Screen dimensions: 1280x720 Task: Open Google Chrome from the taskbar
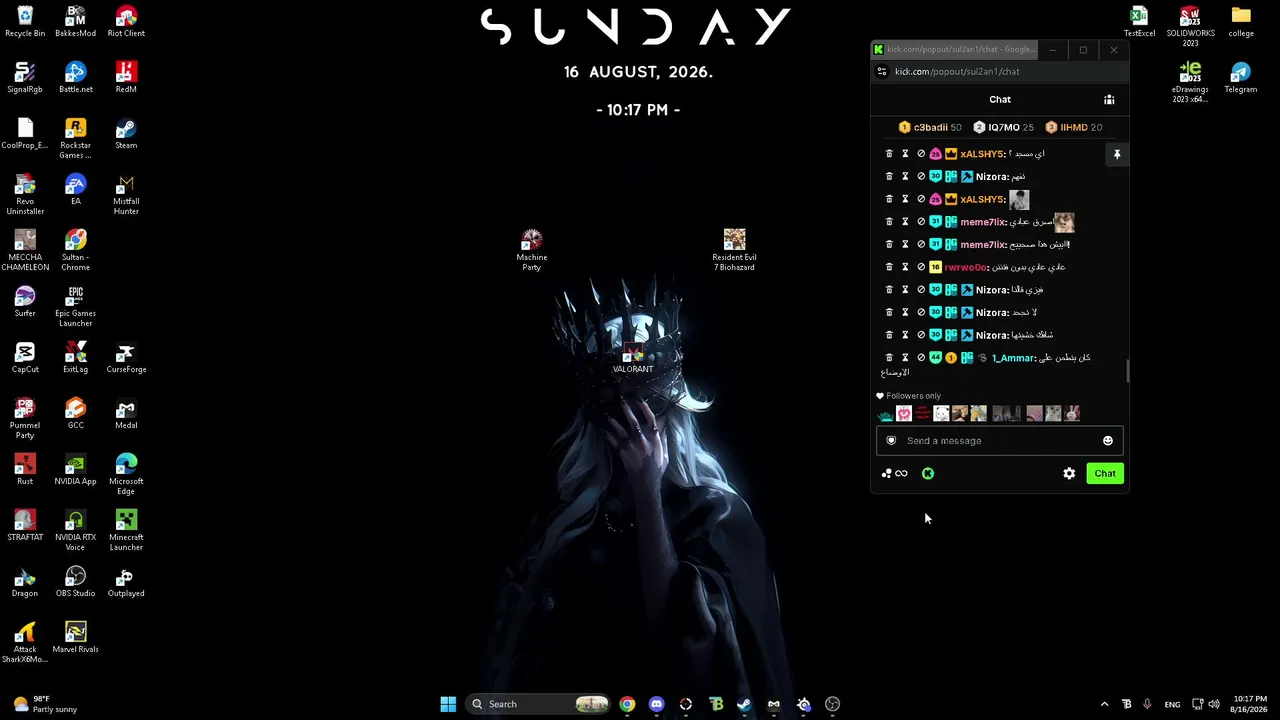tap(627, 704)
